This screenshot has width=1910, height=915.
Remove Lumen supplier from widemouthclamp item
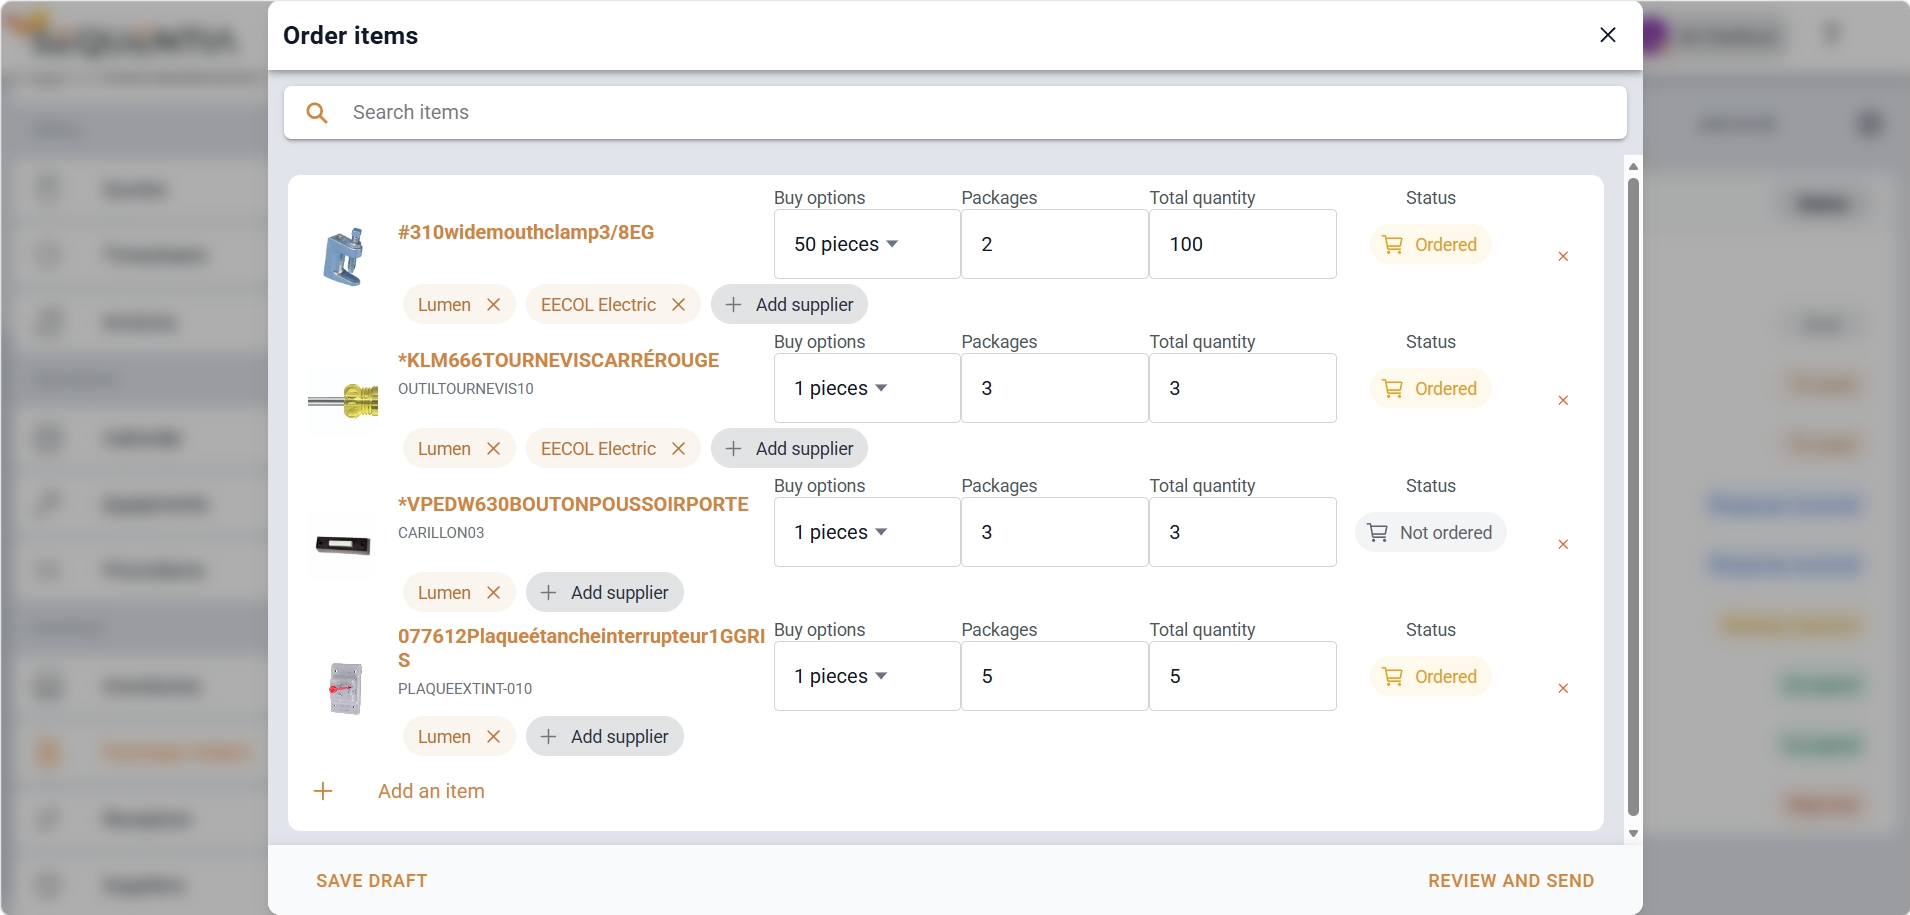click(493, 305)
